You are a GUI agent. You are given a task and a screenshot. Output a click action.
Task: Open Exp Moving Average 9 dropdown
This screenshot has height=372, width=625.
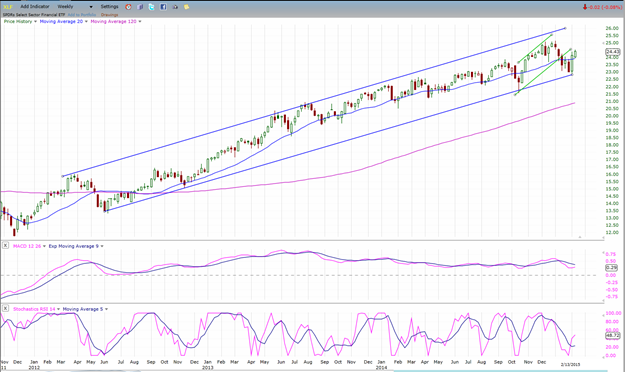point(102,246)
